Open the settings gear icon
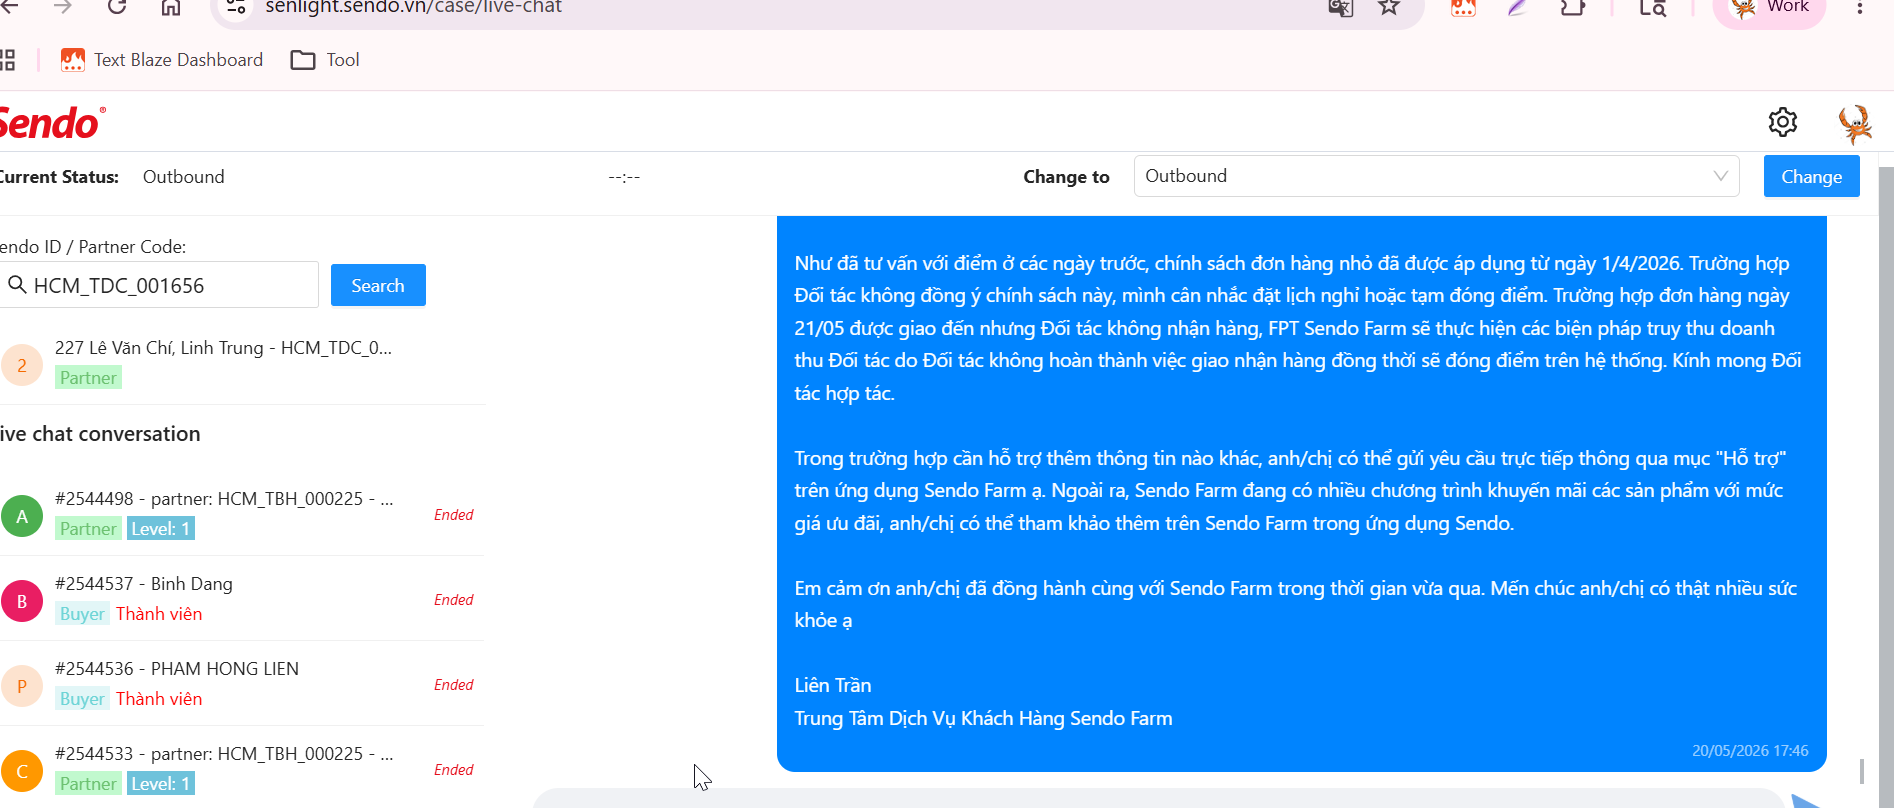The image size is (1894, 808). click(x=1782, y=122)
